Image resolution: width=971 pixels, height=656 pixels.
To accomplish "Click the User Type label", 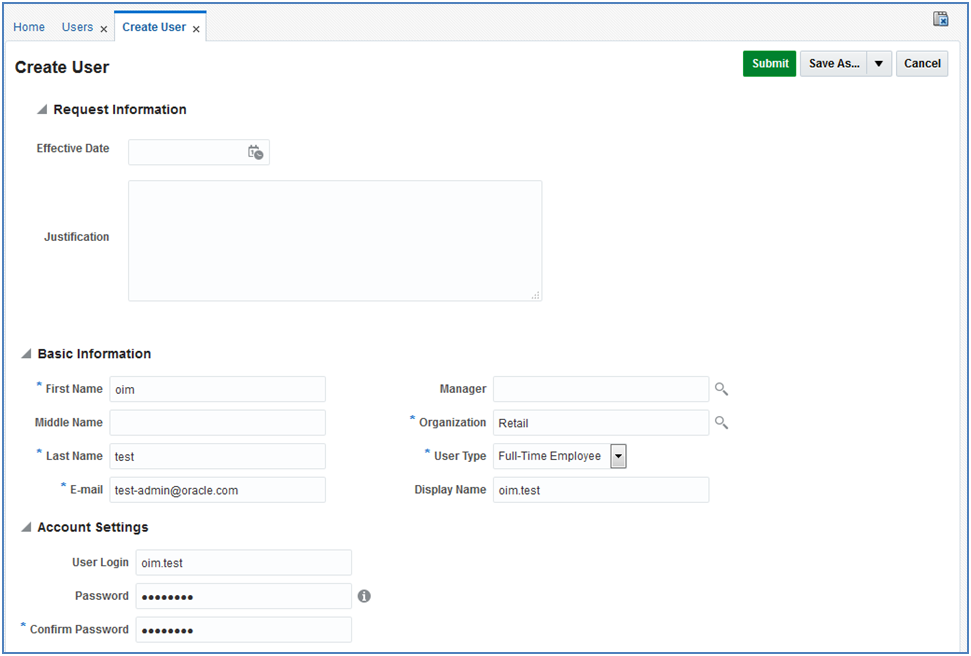I will pyautogui.click(x=459, y=456).
